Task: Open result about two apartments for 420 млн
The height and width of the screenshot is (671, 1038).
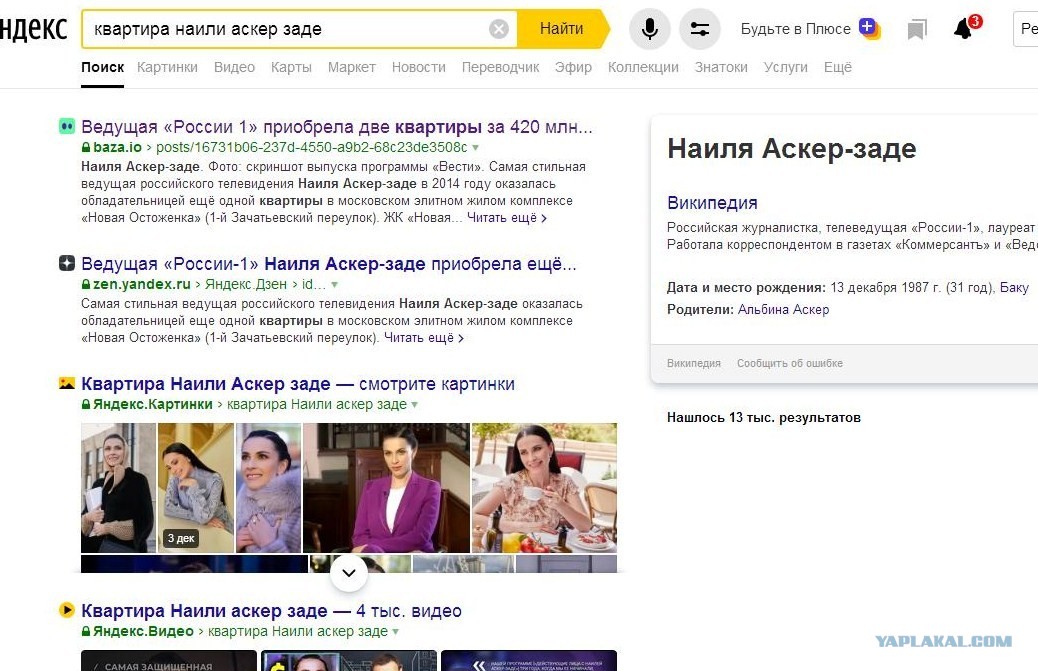Action: (337, 126)
